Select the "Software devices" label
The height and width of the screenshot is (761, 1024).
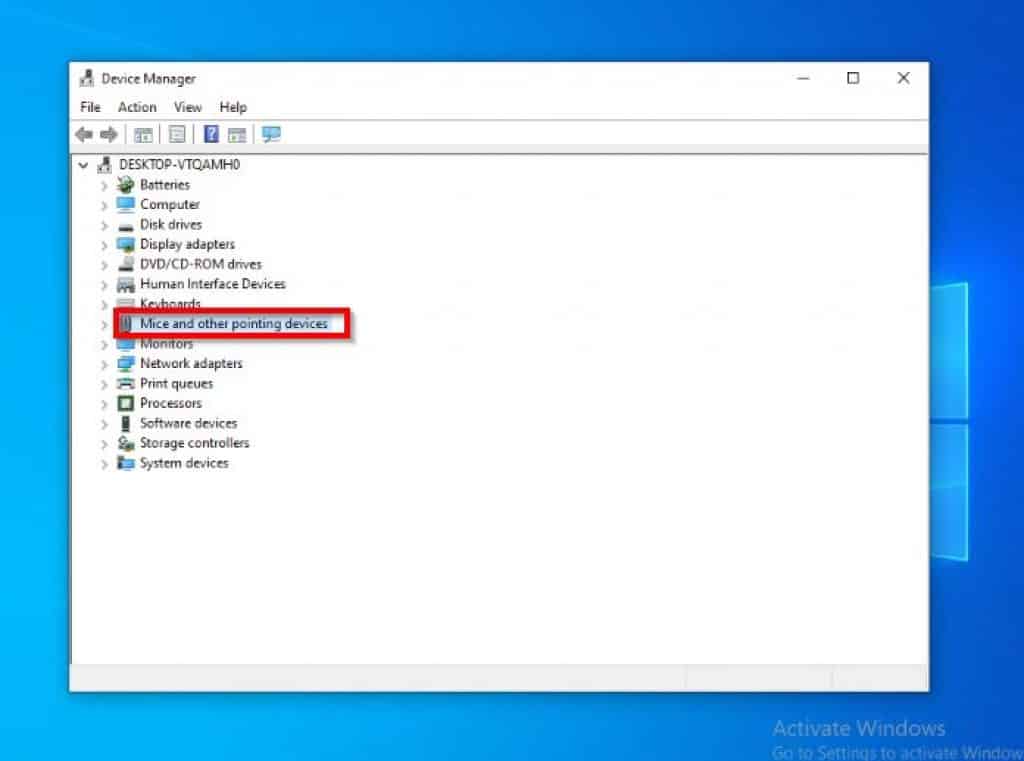click(188, 423)
